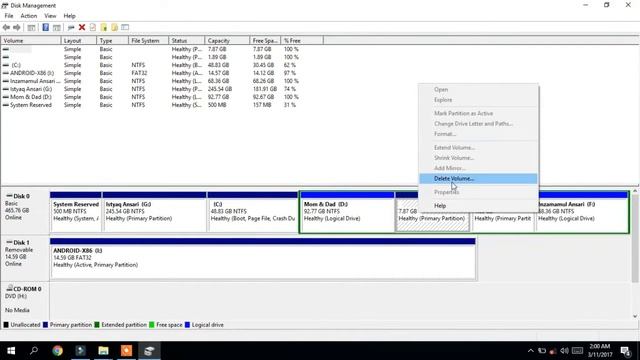Open the Action Center notification icon
Screen dimensions: 640x360
tap(626, 351)
